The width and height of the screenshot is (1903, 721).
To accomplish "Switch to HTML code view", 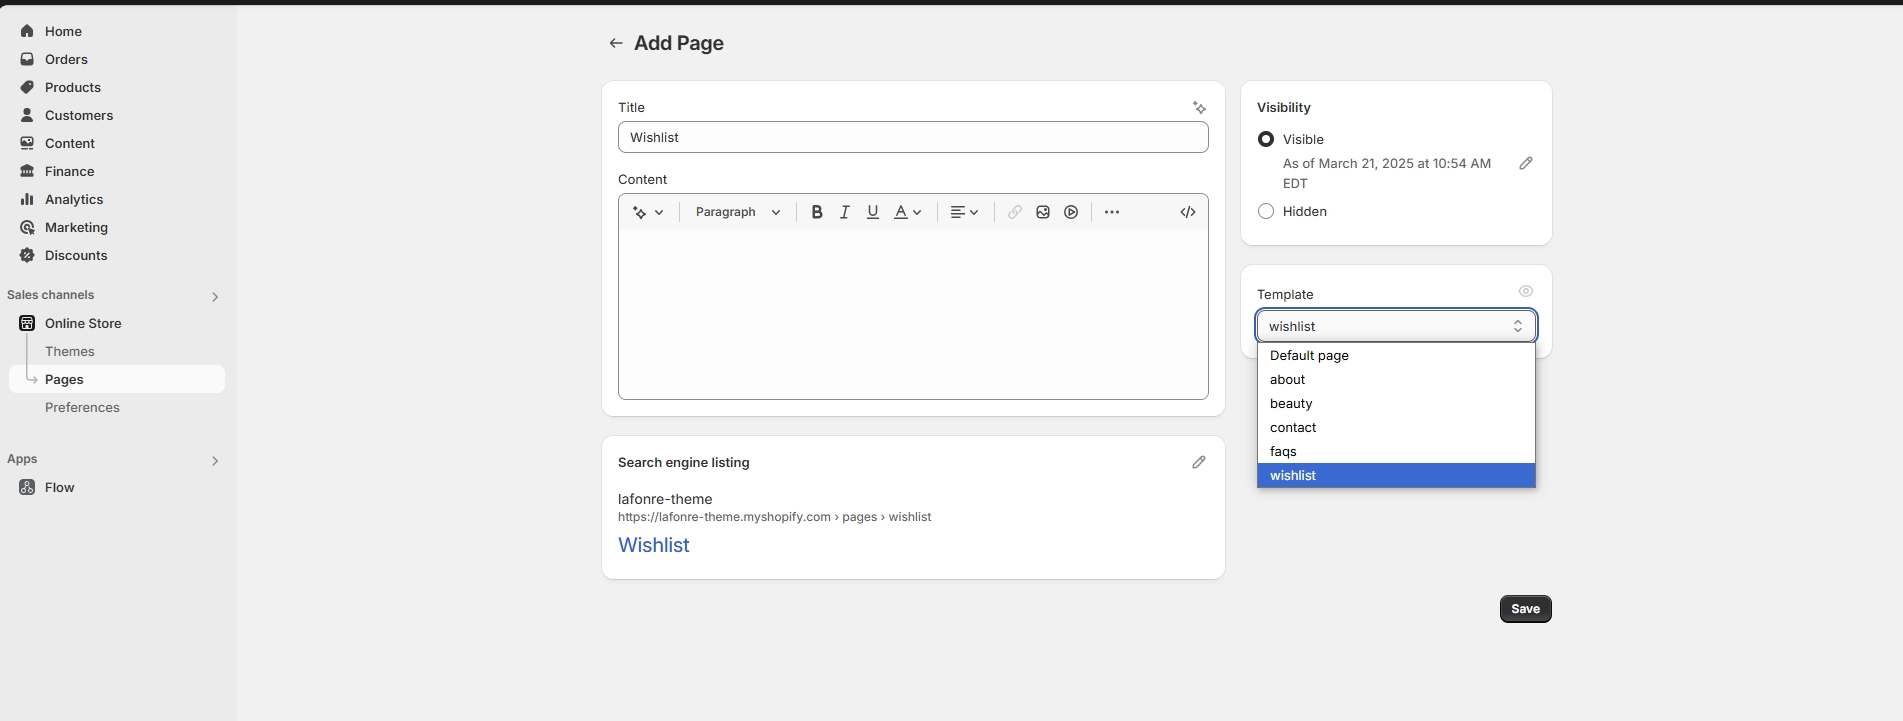I will [x=1187, y=212].
